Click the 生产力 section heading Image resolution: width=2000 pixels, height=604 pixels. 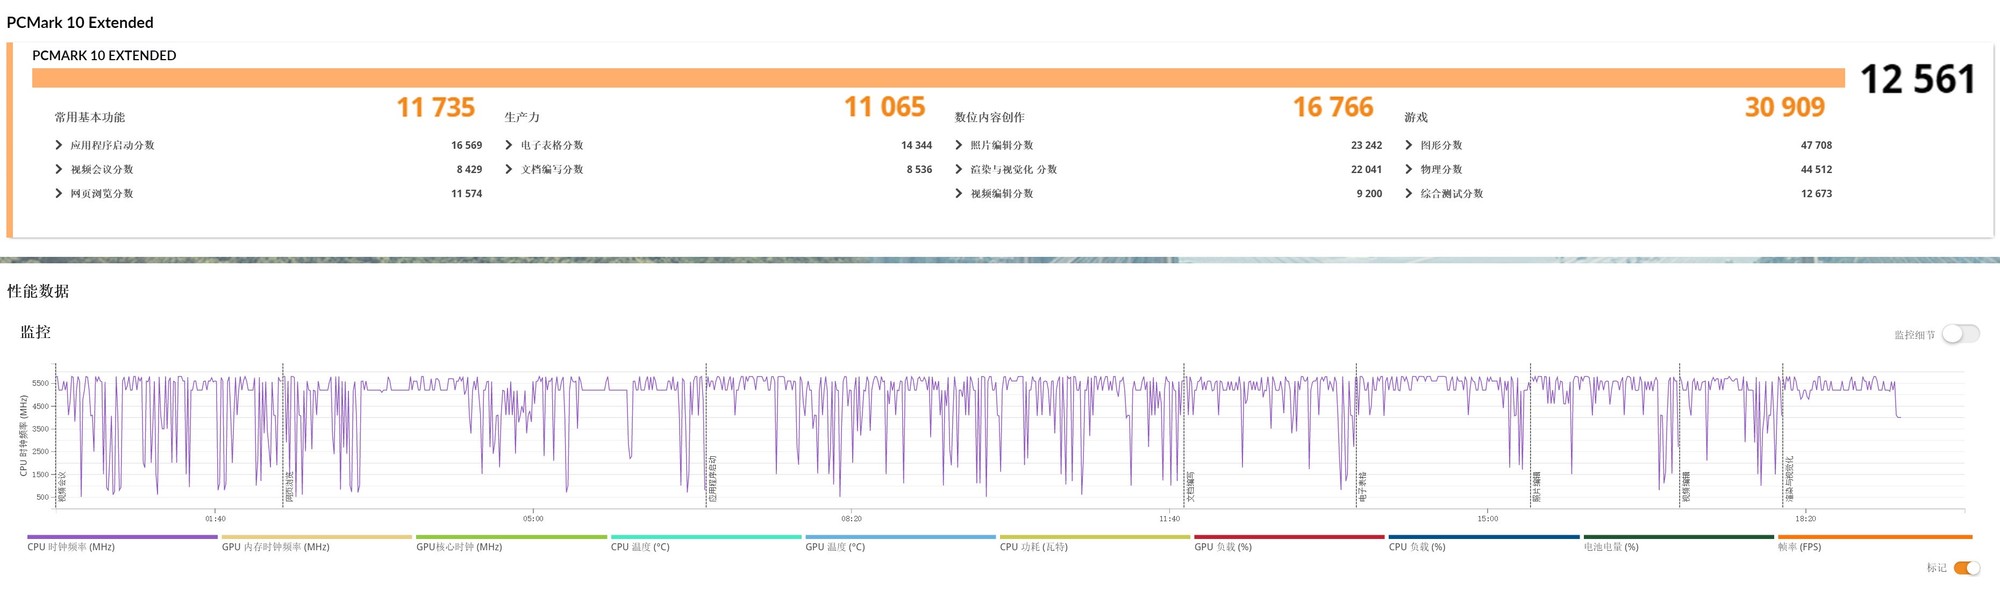(x=522, y=117)
